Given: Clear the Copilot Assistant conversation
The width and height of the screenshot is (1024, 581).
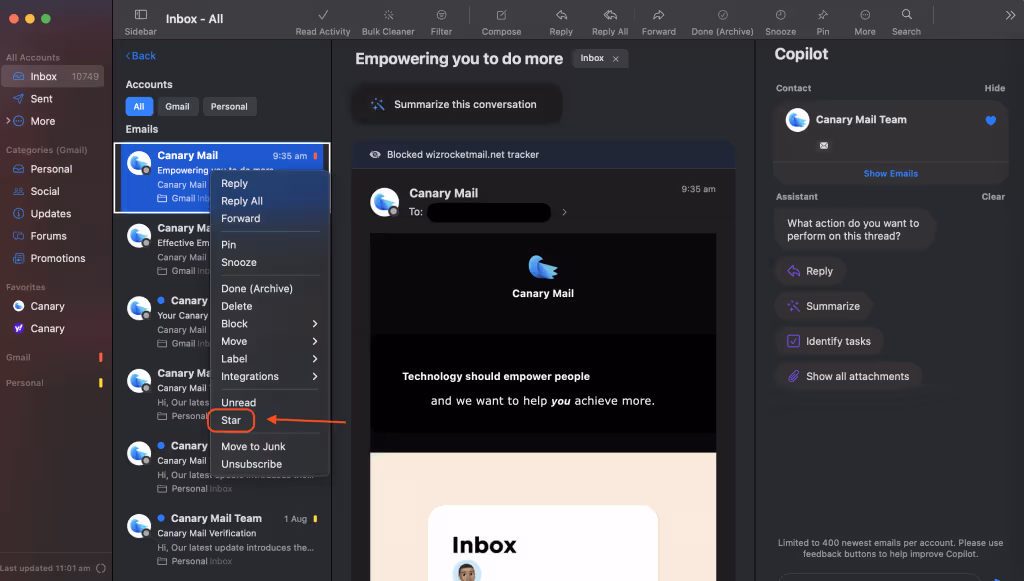Looking at the screenshot, I should pos(993,196).
